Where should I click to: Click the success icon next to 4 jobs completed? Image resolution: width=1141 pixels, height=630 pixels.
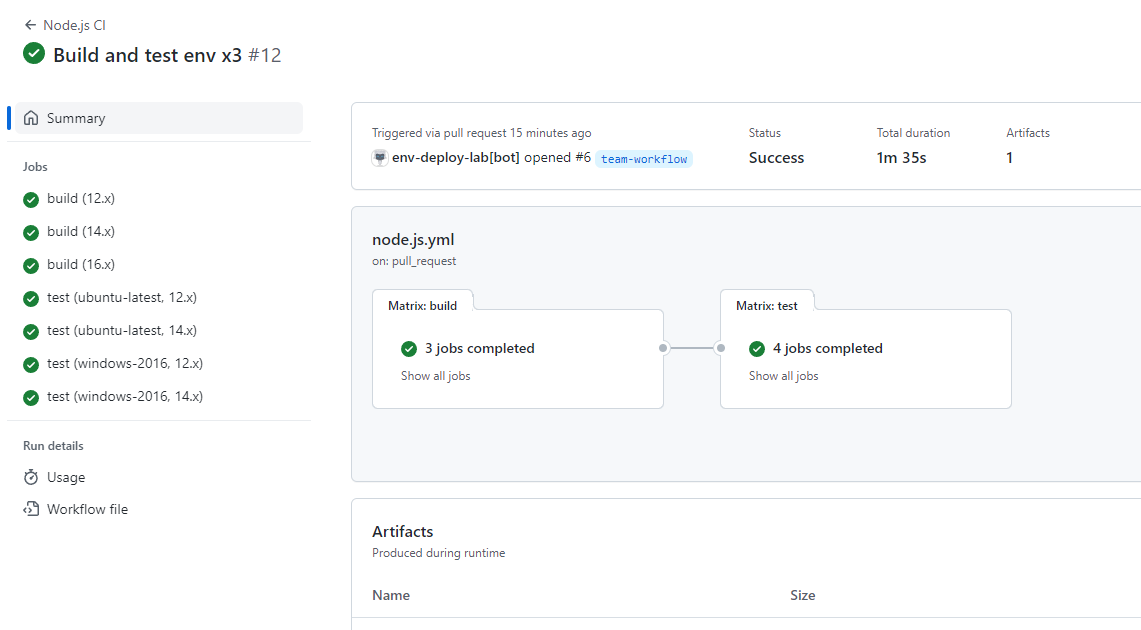click(757, 349)
